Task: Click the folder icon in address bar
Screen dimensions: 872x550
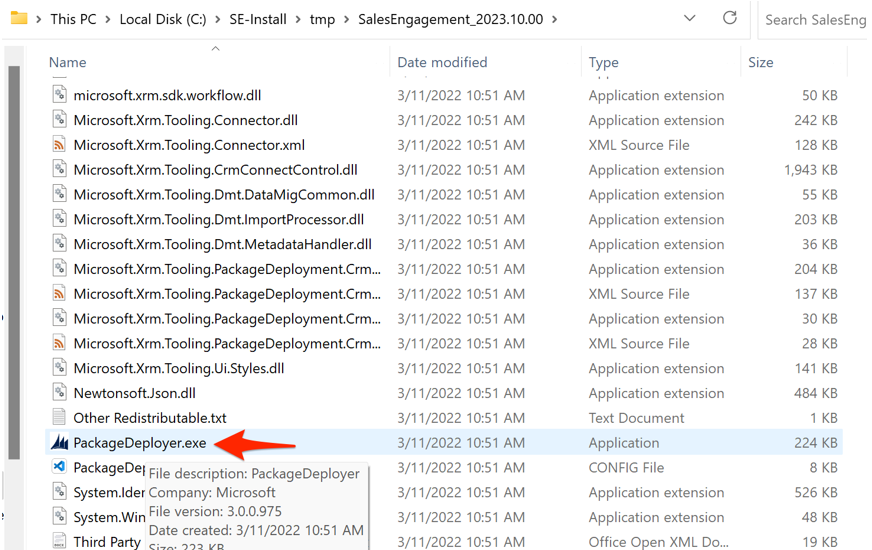Action: click(19, 18)
